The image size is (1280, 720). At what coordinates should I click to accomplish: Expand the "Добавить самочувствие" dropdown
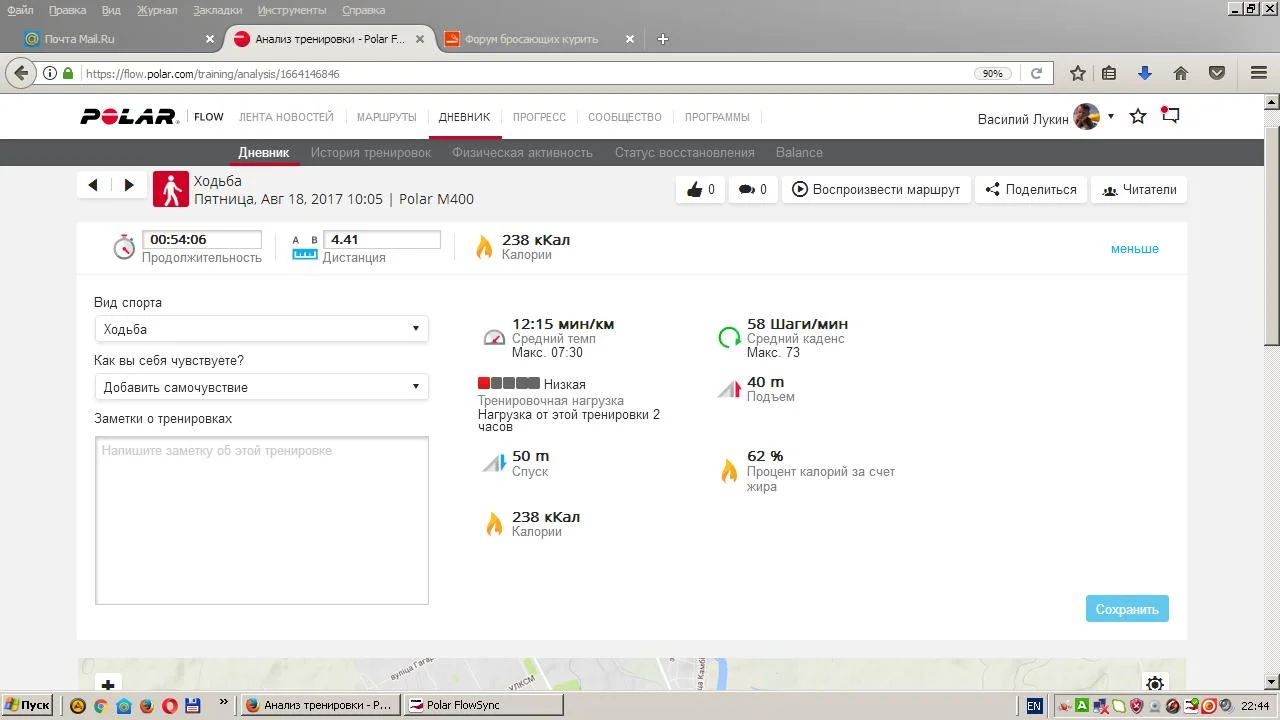261,387
